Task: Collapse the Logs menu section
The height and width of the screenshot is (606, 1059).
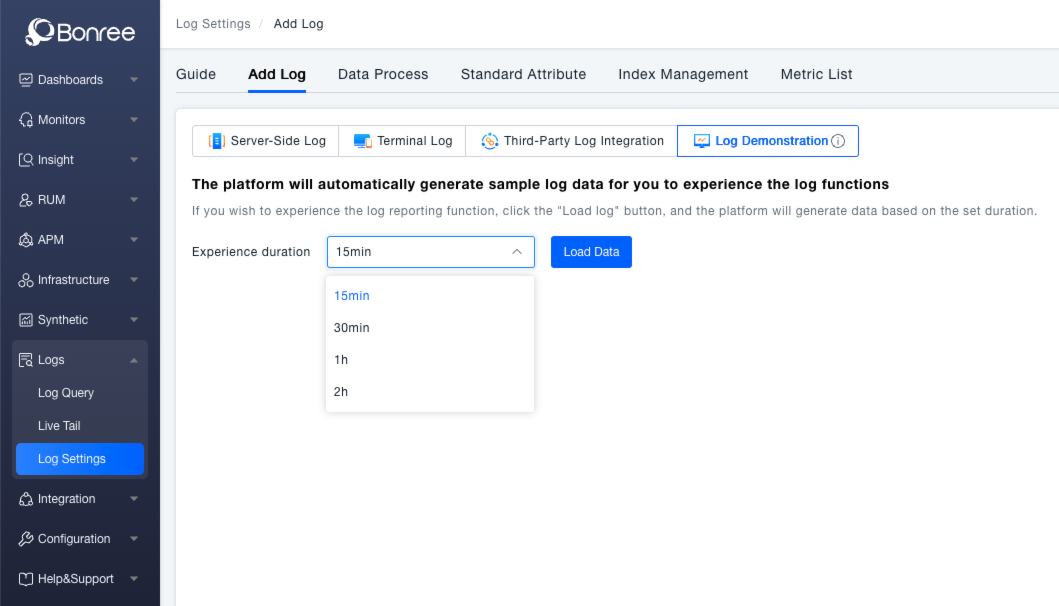Action: coord(134,360)
